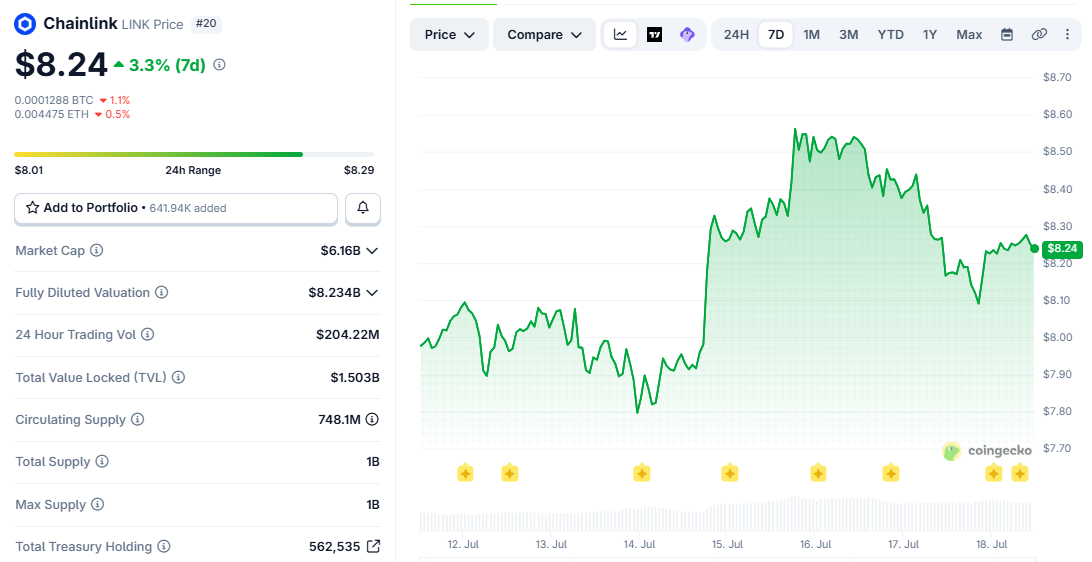Click the news marker near 17. Jul

891,474
